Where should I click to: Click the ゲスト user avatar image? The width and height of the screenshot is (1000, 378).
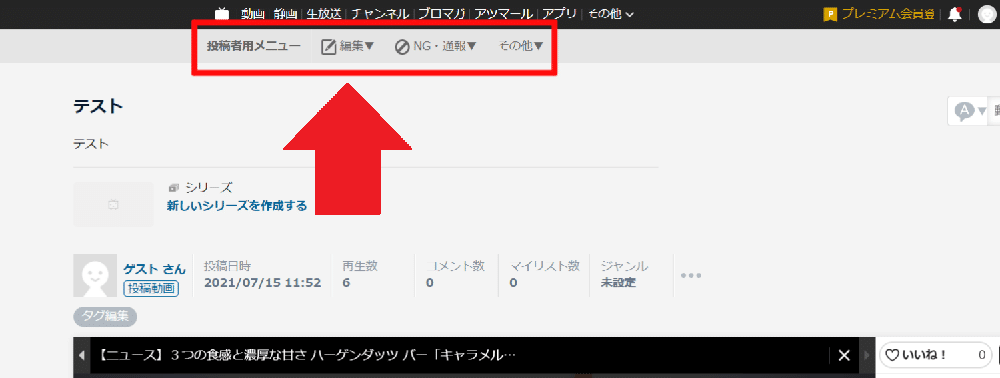(95, 275)
